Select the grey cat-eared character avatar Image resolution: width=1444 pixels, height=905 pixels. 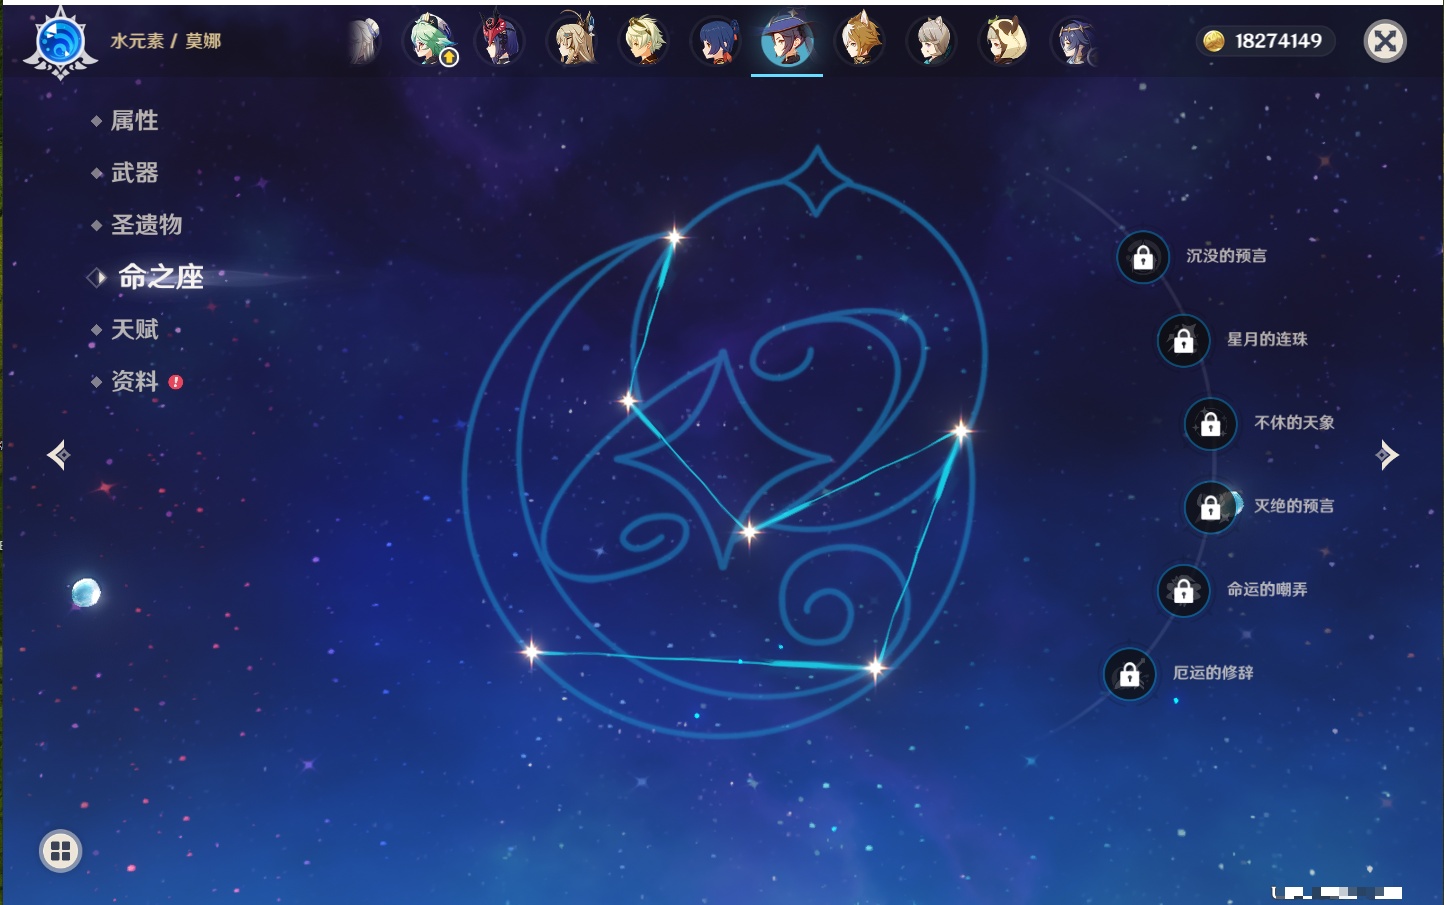[932, 41]
